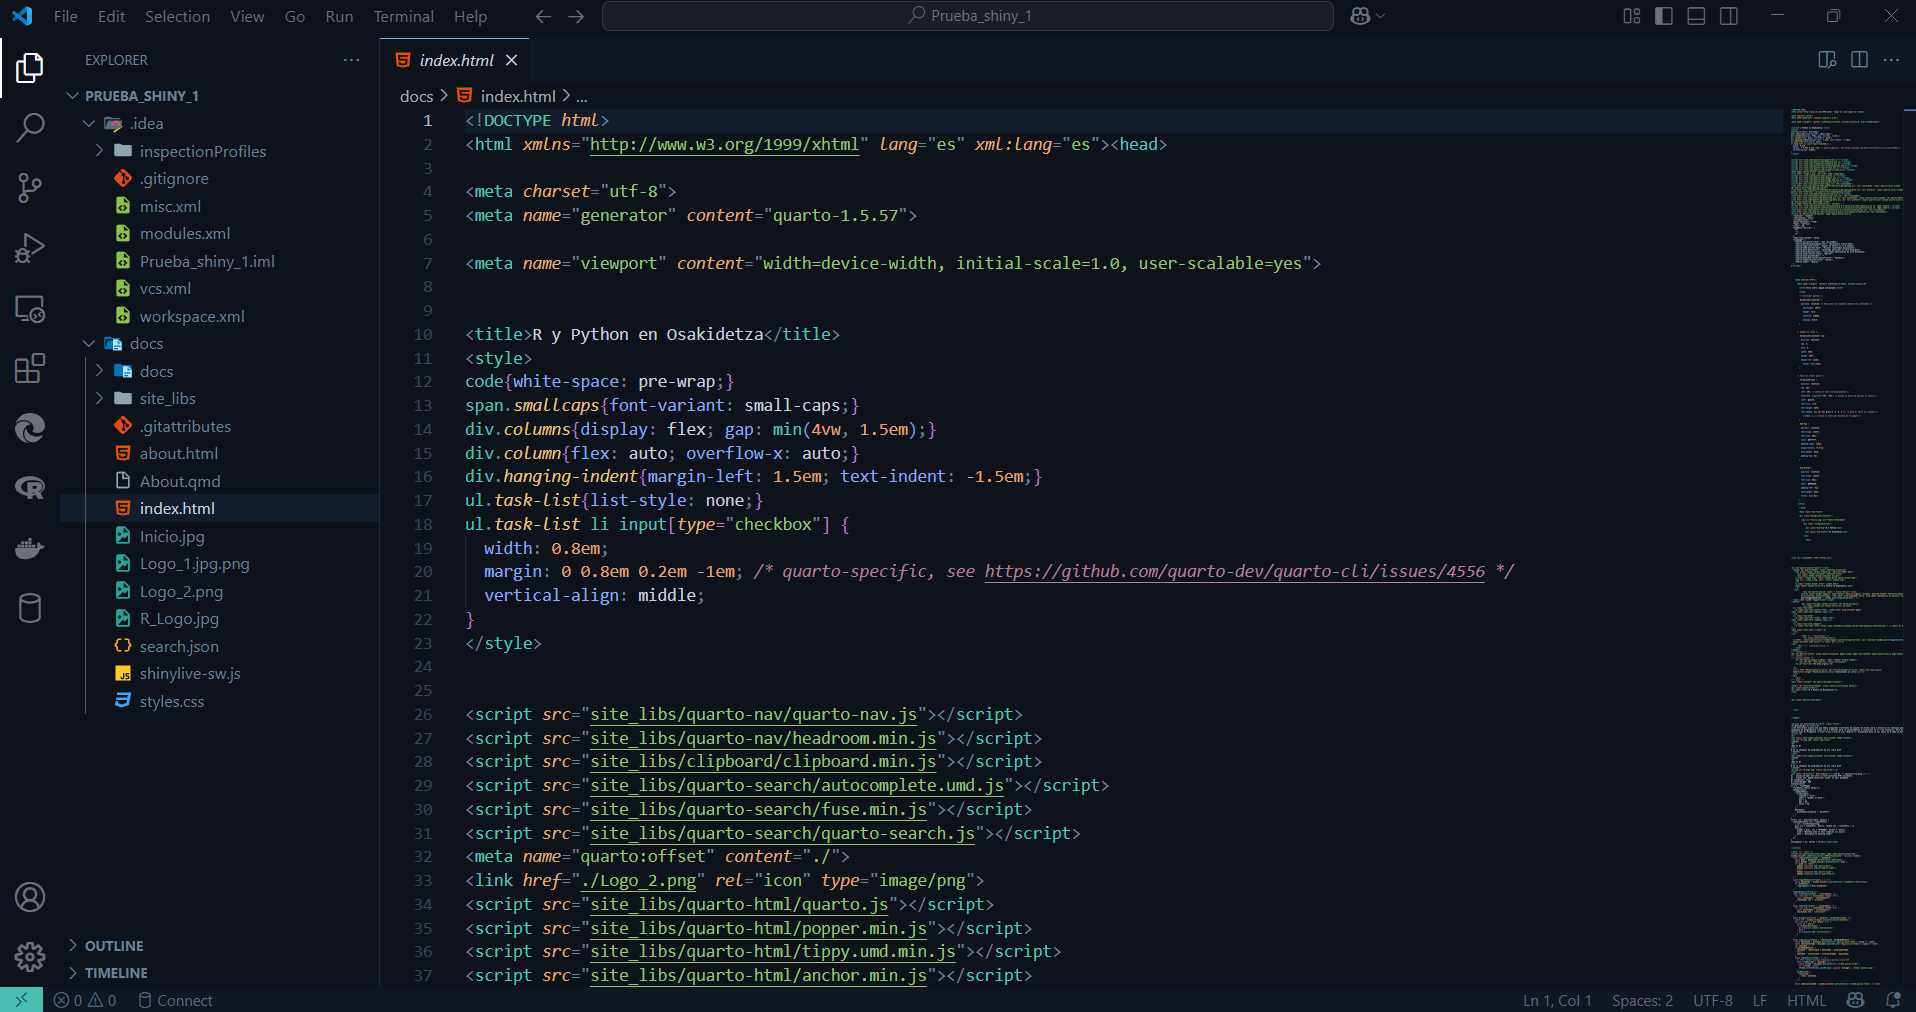Click Connect in the status bar

pyautogui.click(x=184, y=1000)
